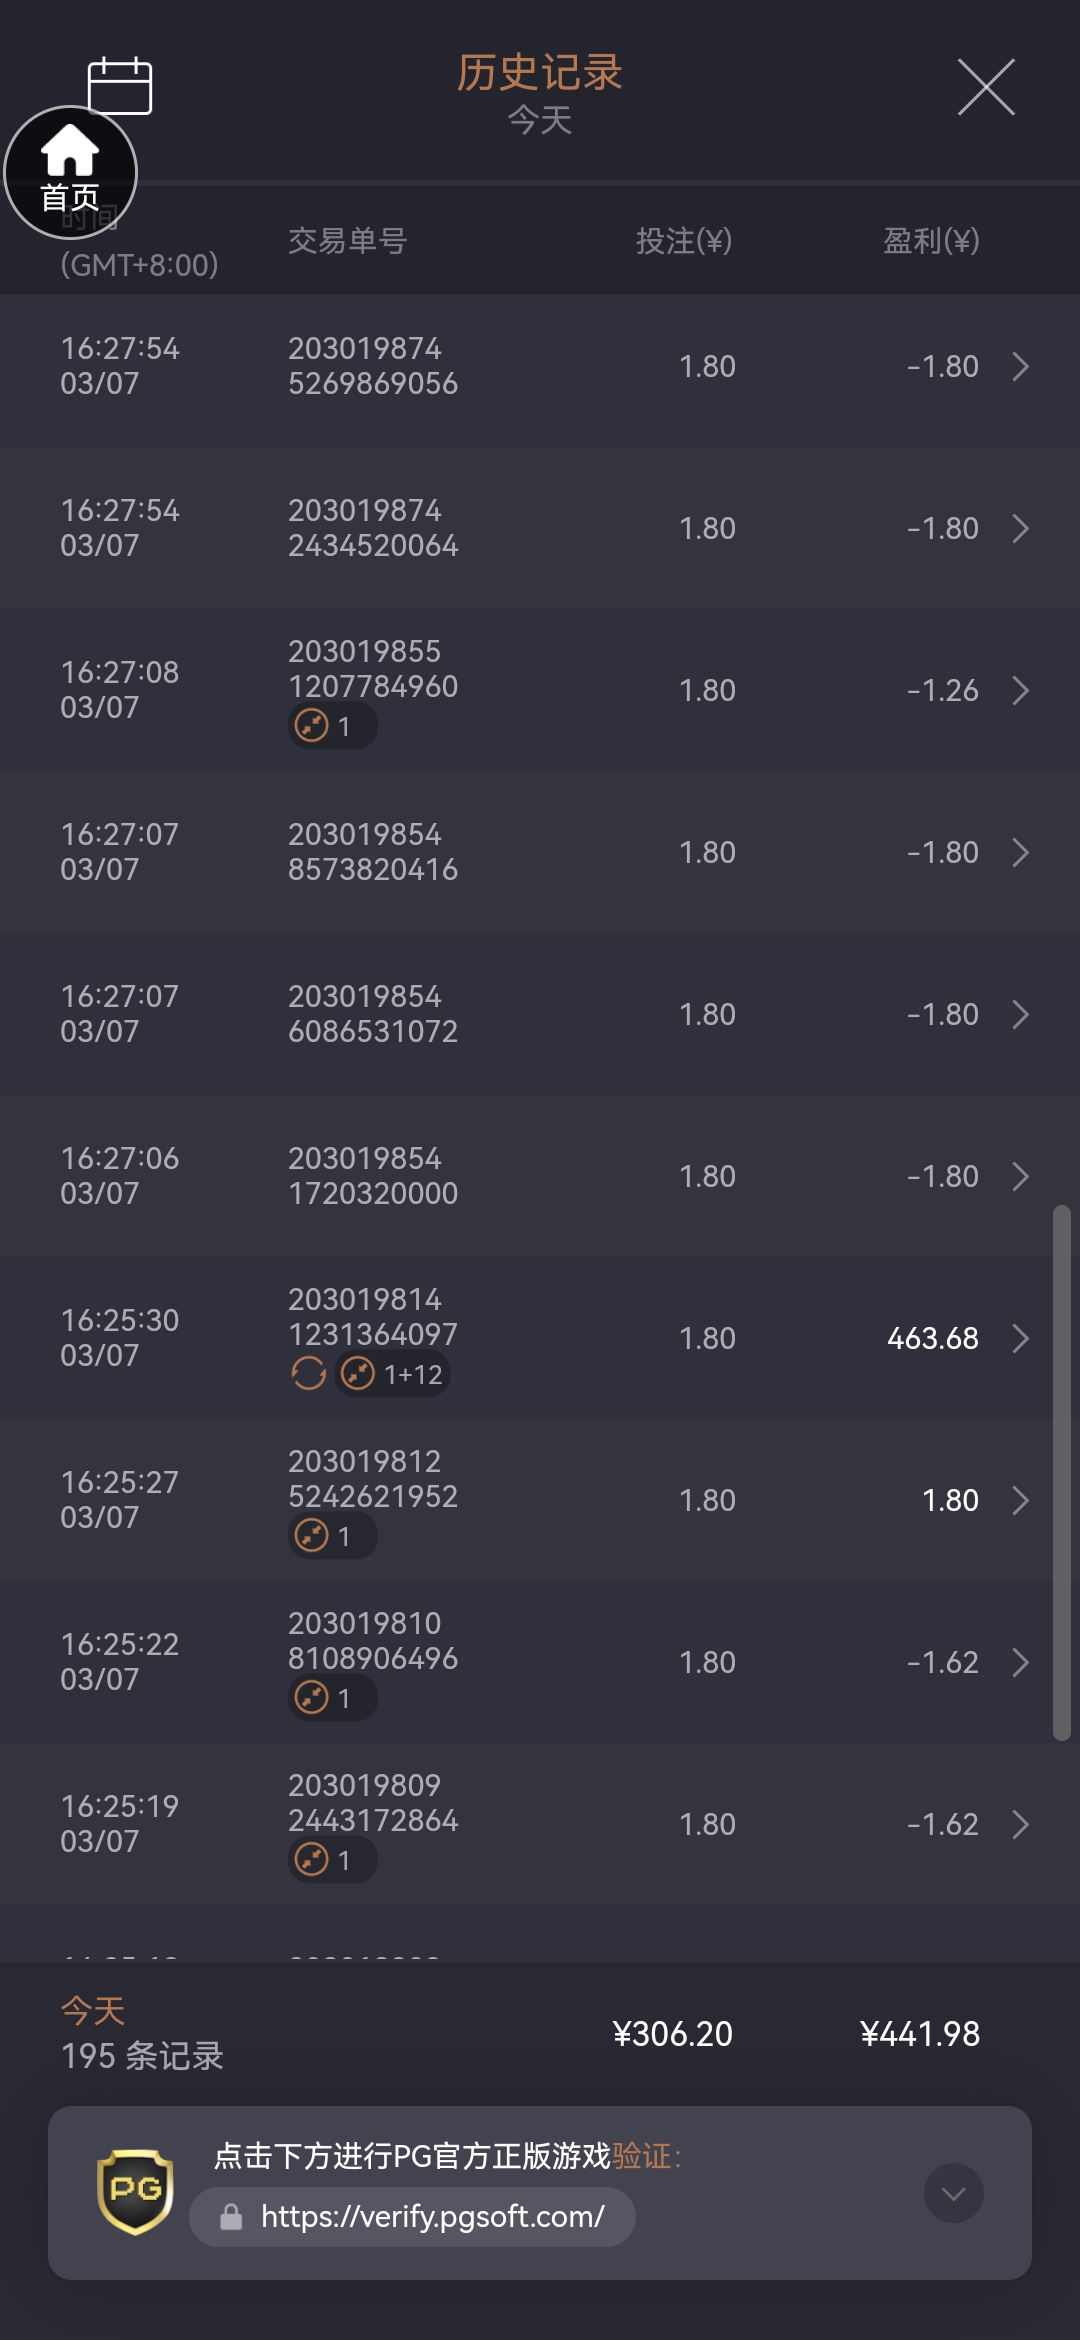This screenshot has height=2340, width=1080.
Task: Close the 历史记录 history panel
Action: pos(986,87)
